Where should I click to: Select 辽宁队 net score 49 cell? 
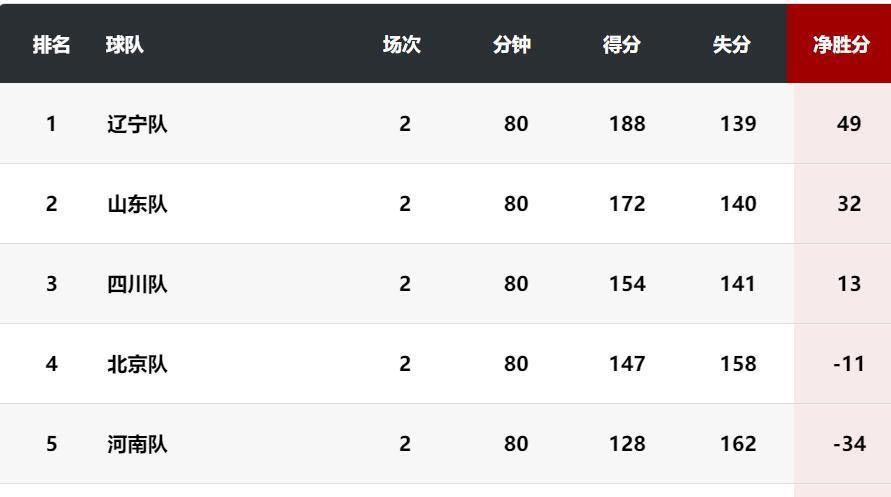849,124
